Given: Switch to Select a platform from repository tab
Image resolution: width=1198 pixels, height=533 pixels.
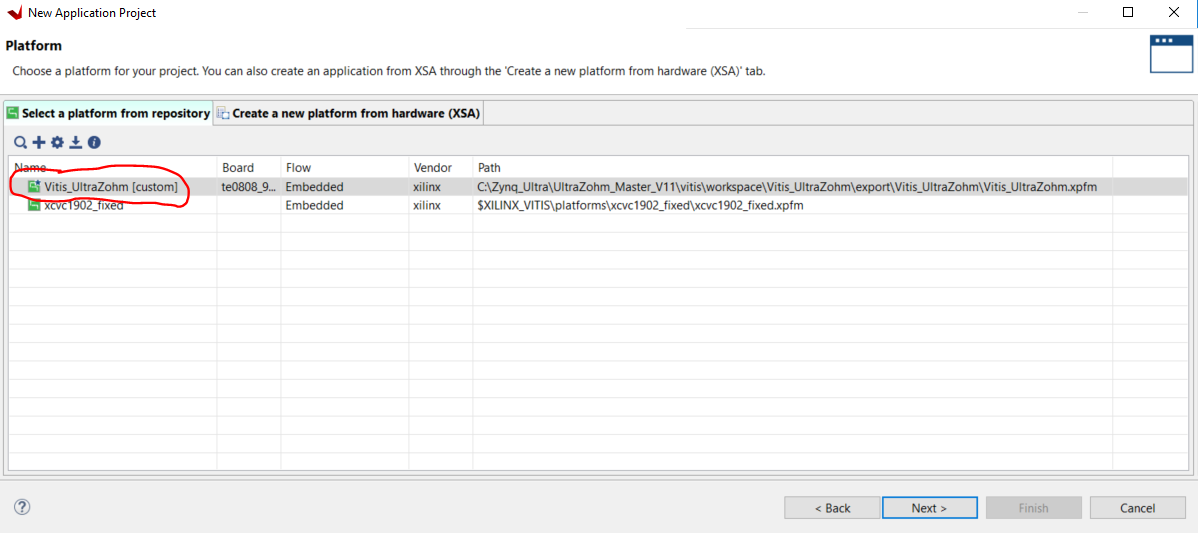Looking at the screenshot, I should 108,114.
